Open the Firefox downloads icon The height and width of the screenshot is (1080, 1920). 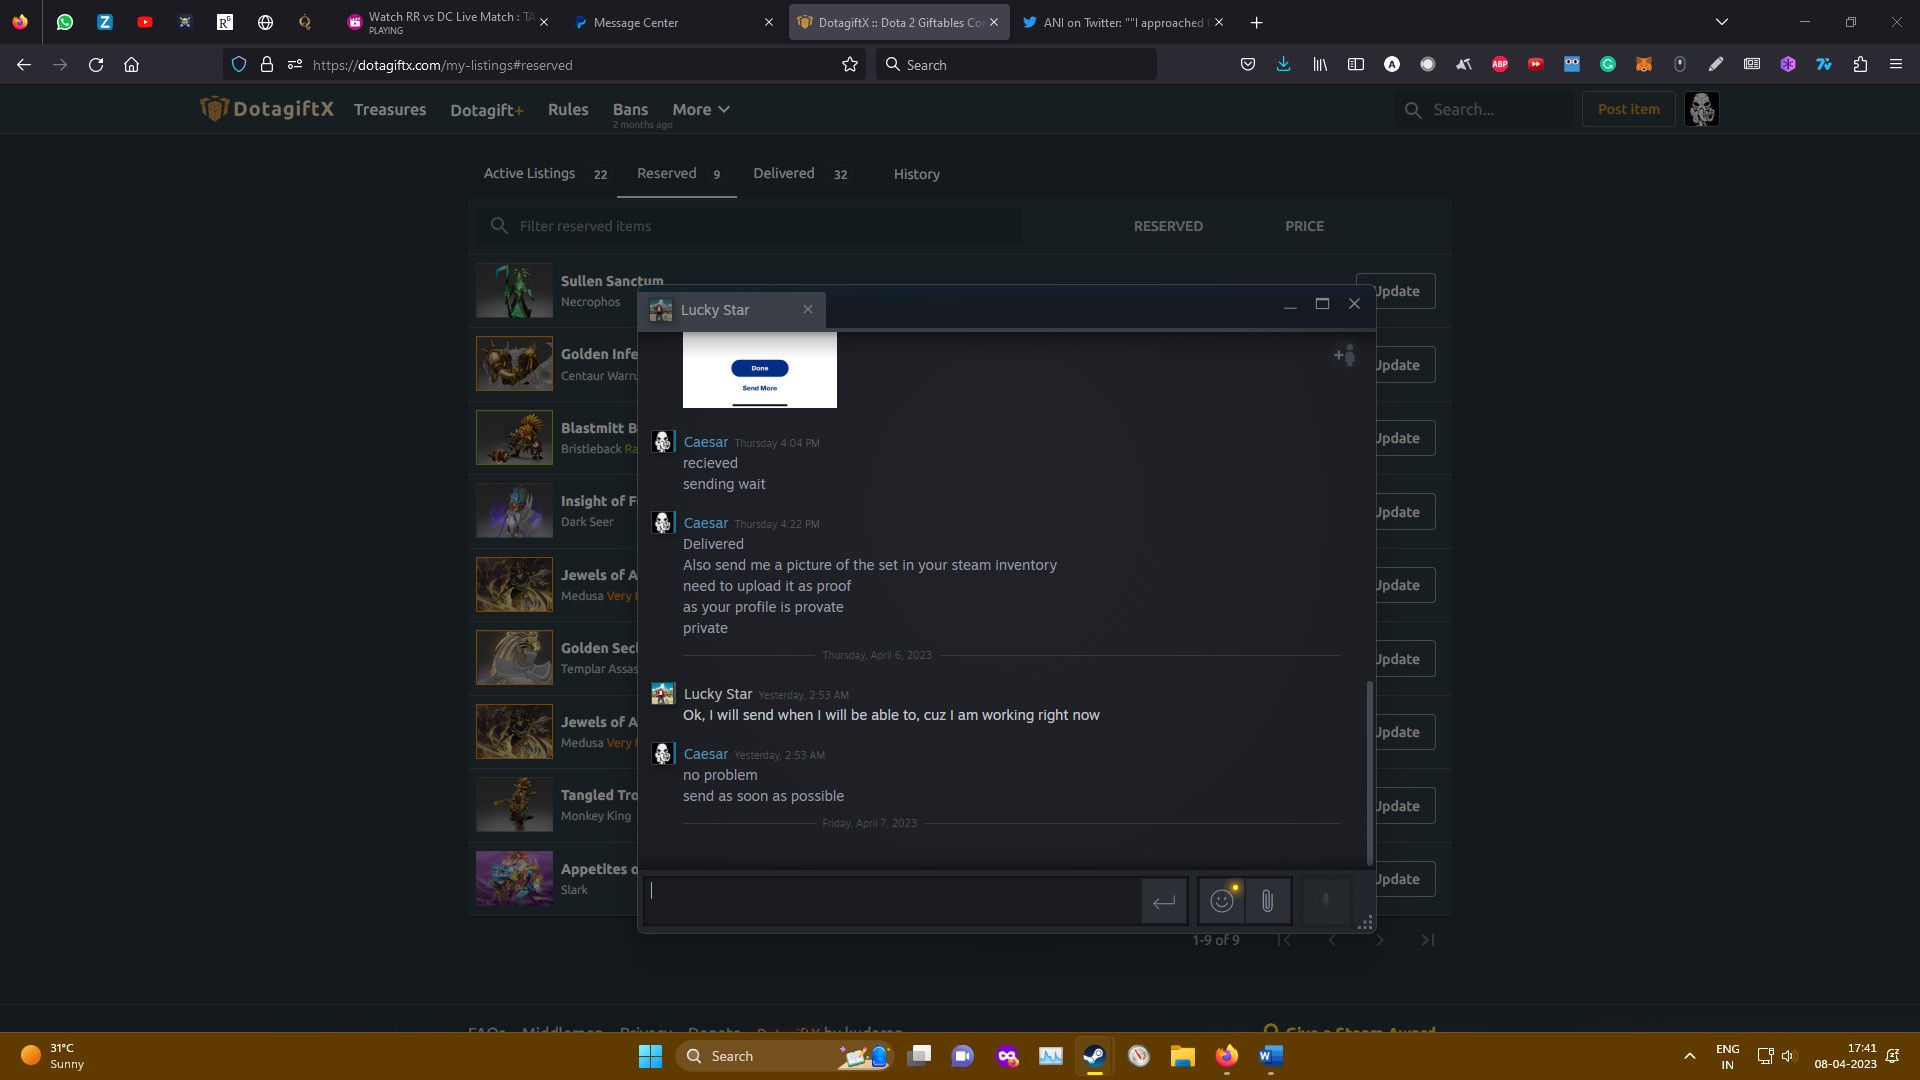tap(1283, 64)
